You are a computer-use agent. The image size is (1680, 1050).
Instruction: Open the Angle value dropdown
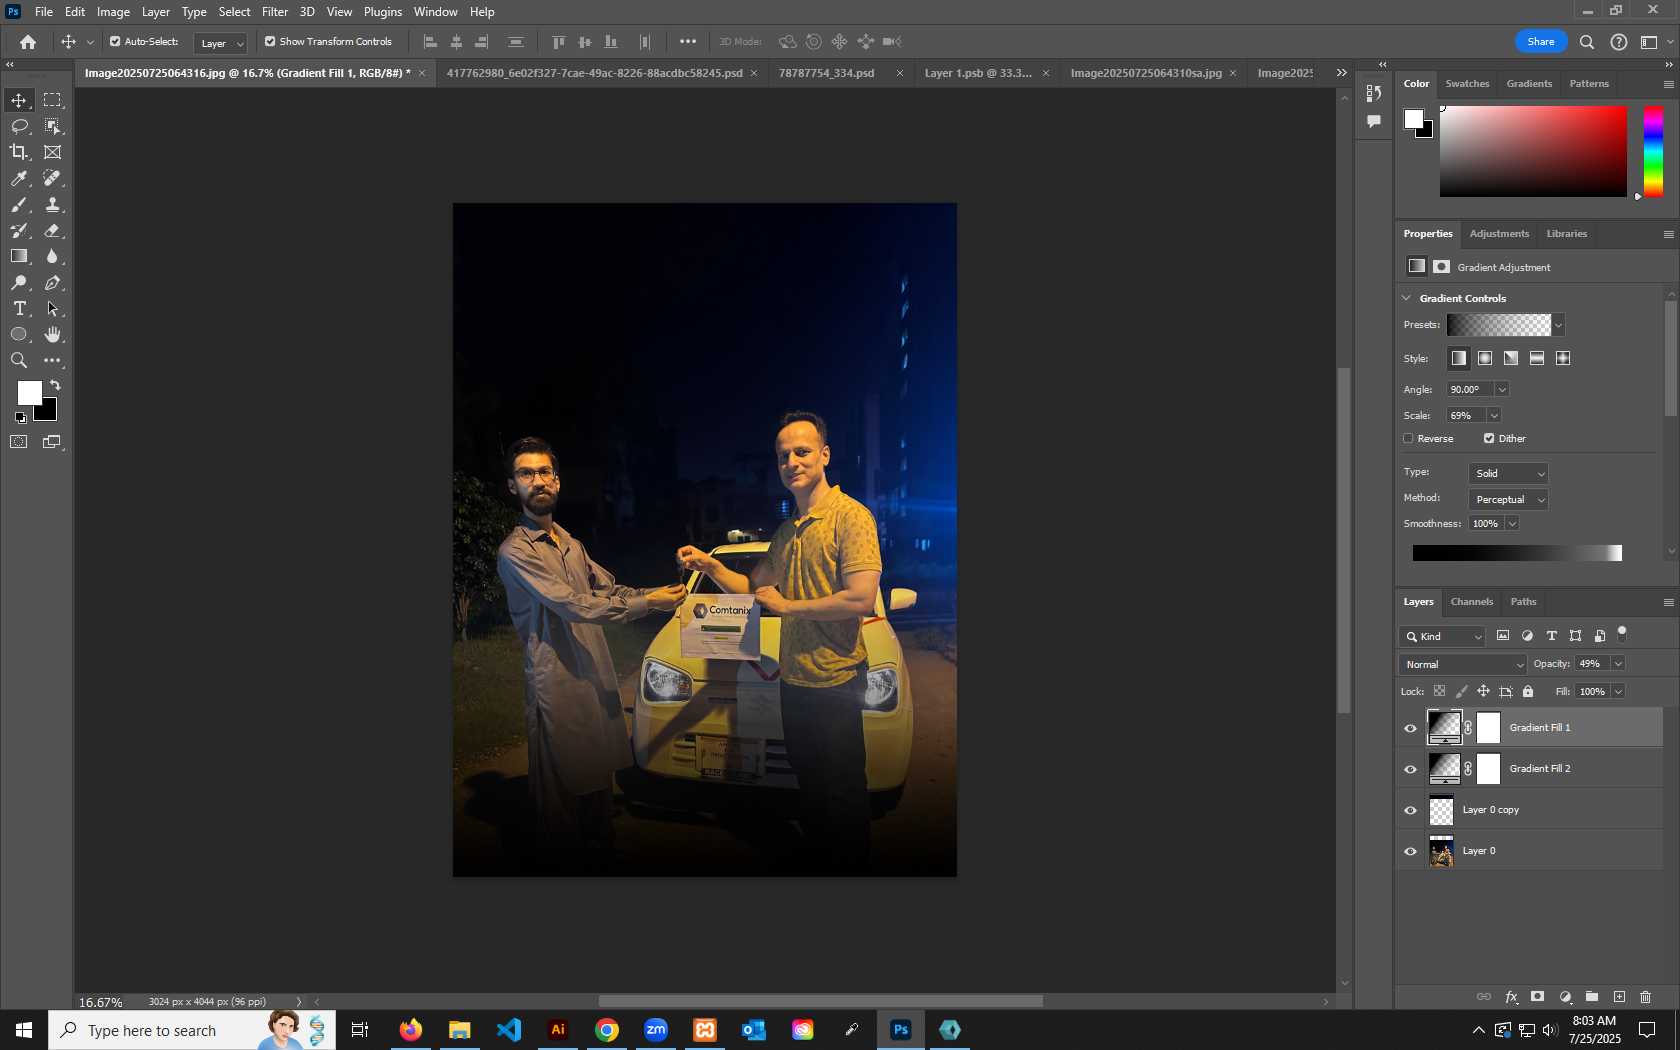click(x=1502, y=389)
